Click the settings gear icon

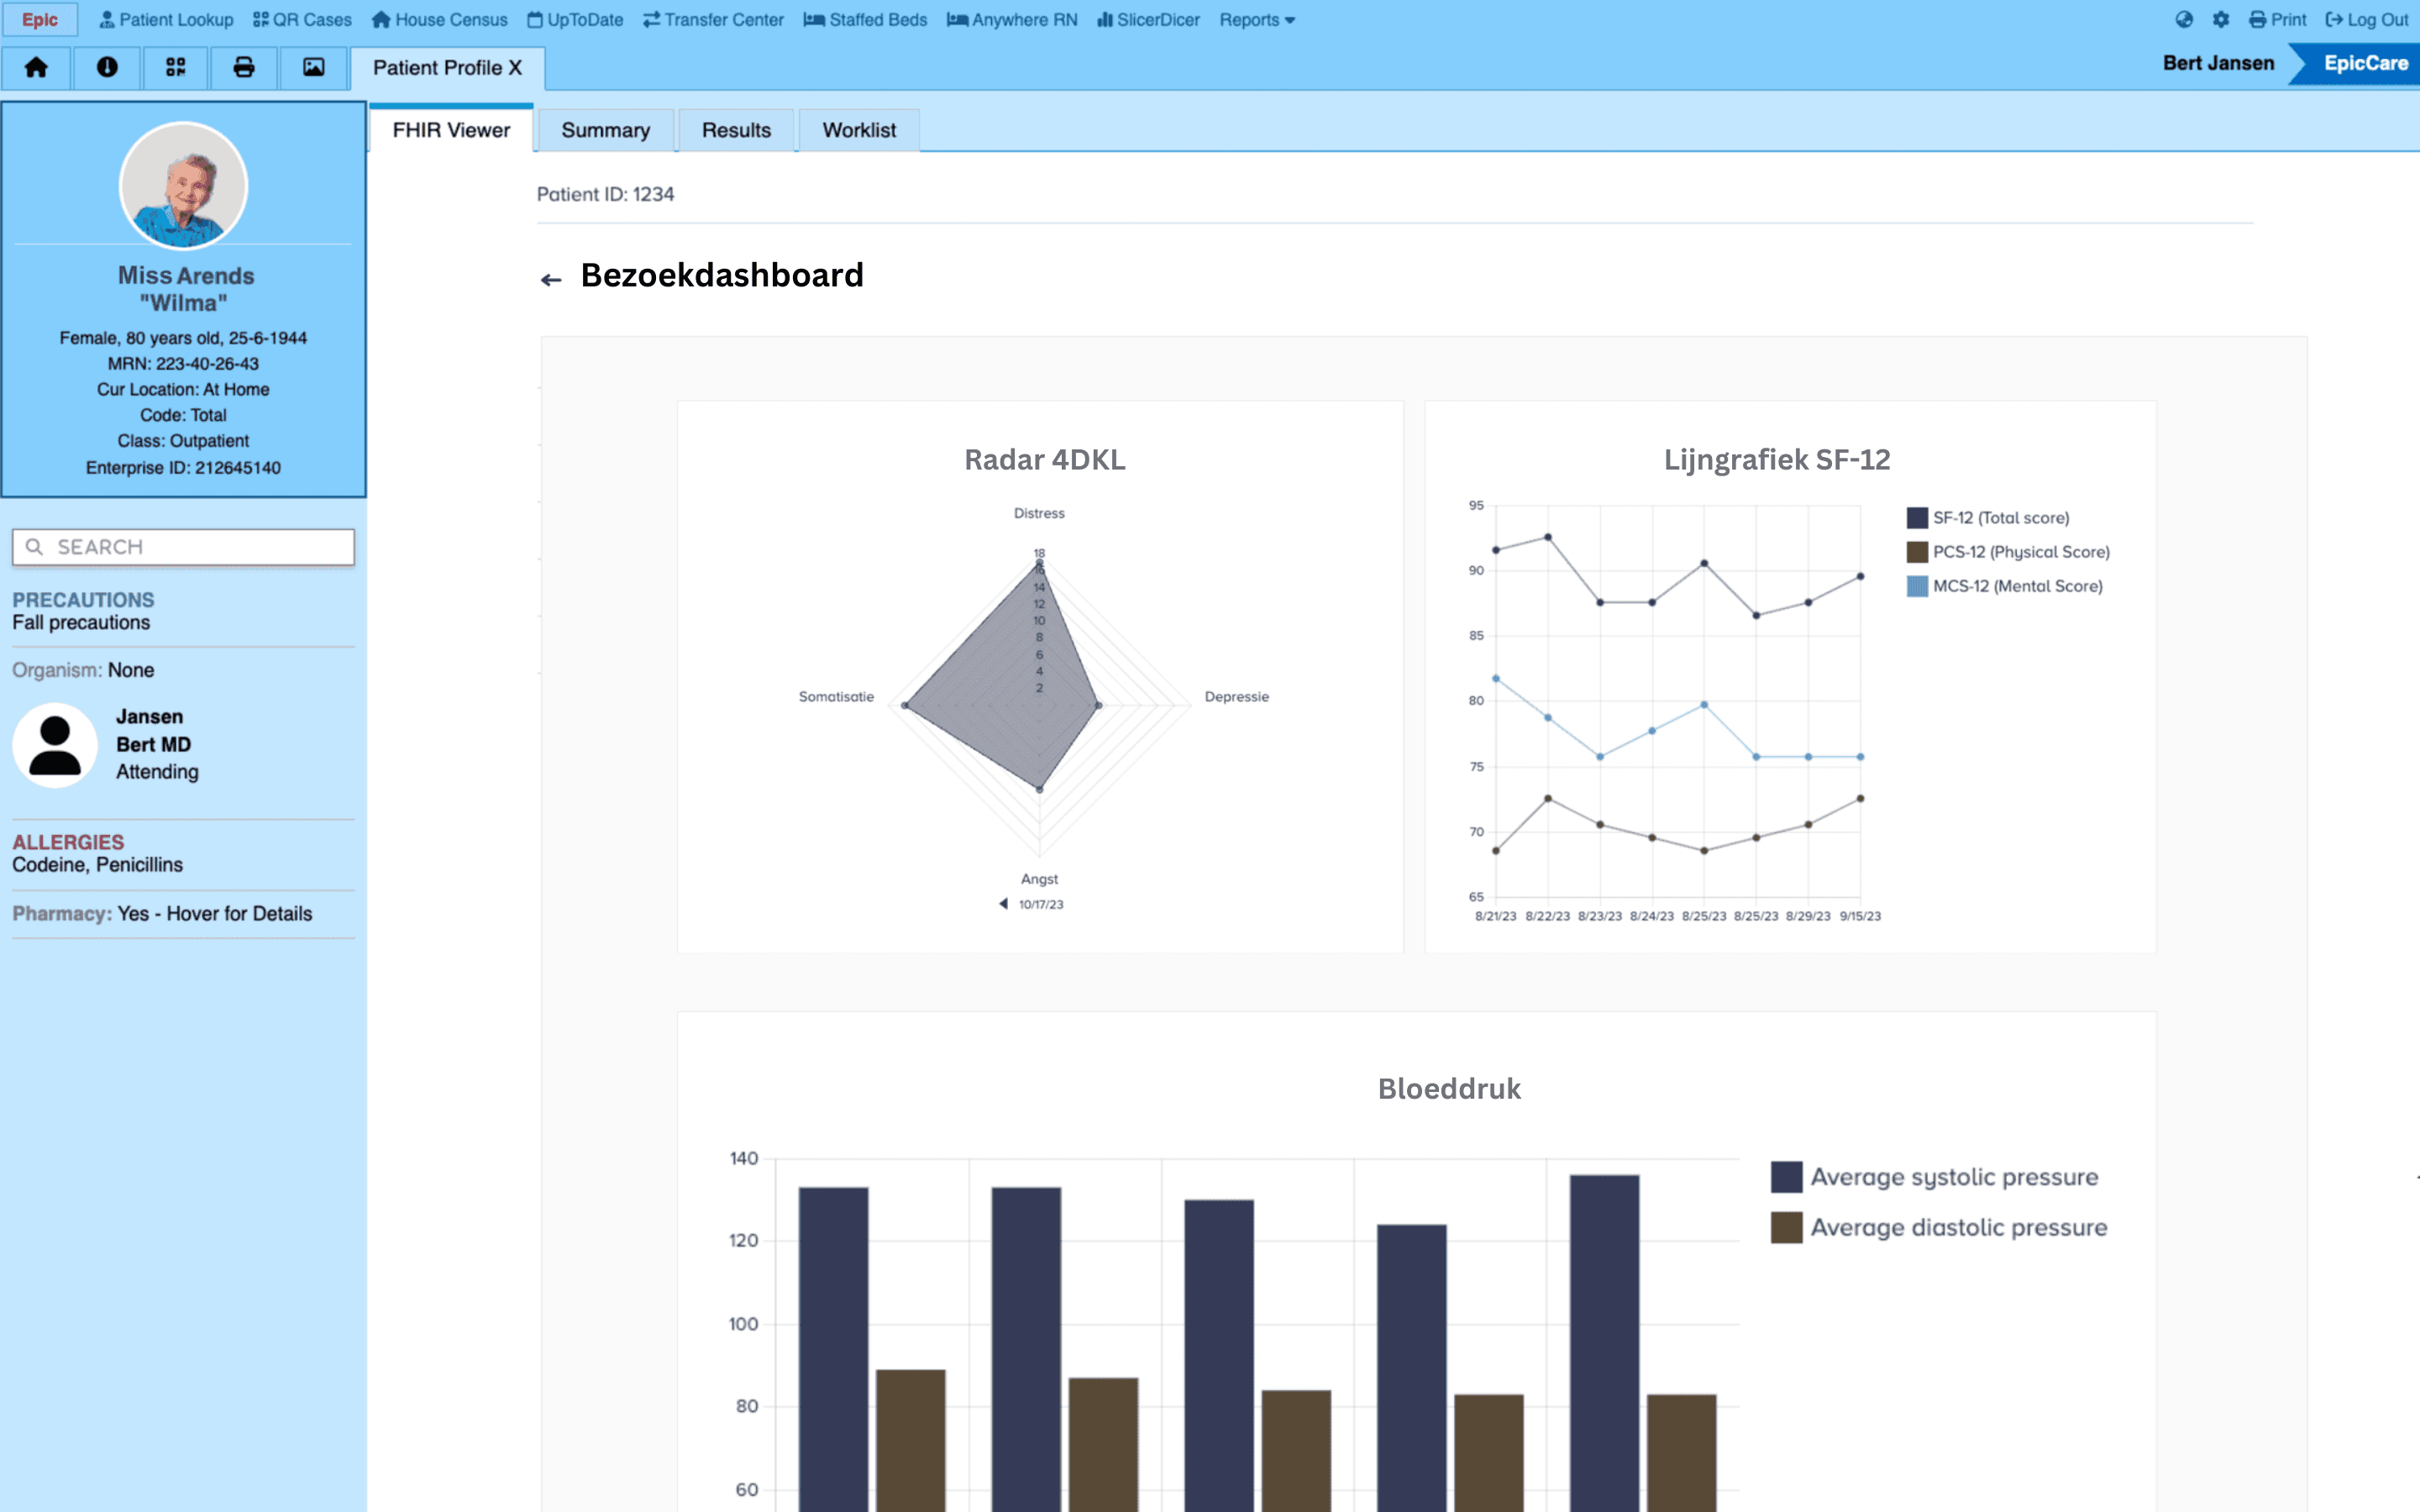coord(2220,19)
